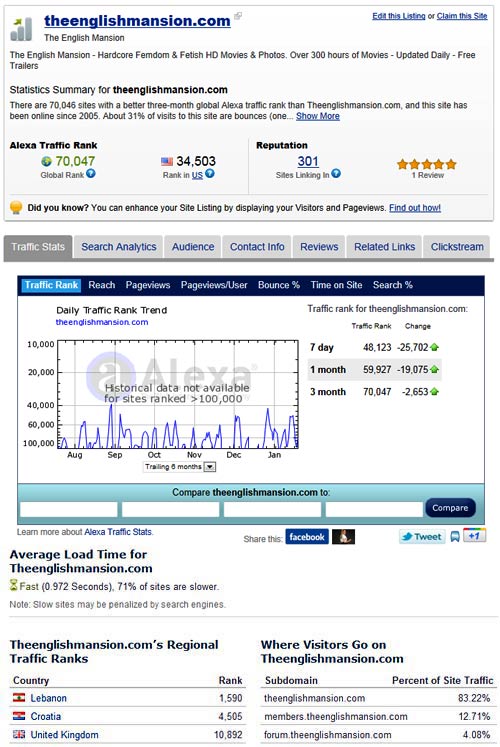500x747 pixels.
Task: Expand the summary with Show More
Action: coord(318,116)
